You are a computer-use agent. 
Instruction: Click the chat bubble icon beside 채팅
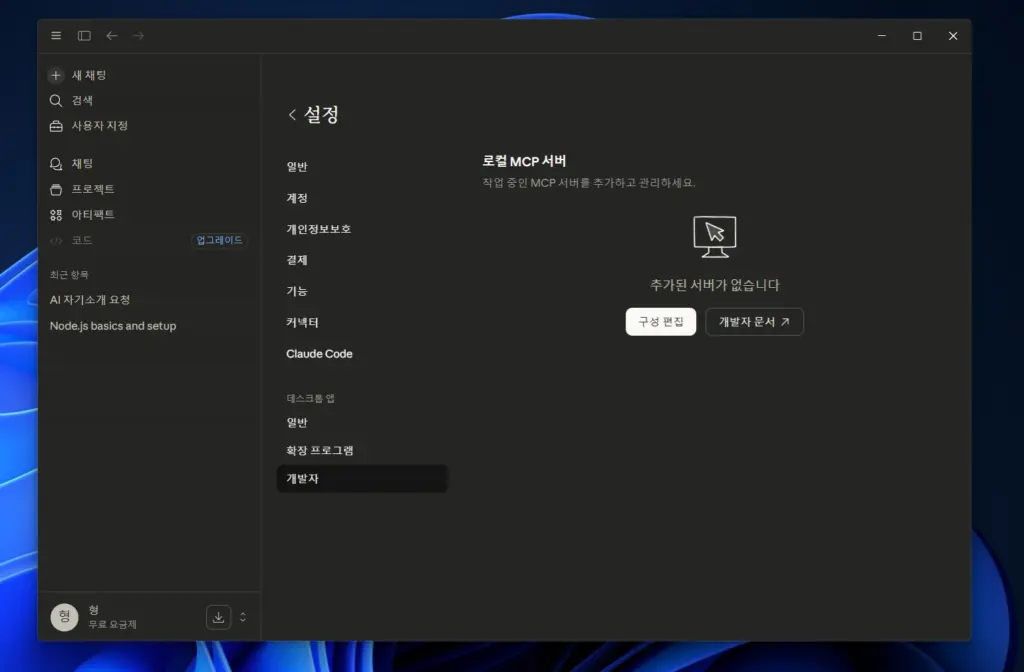pyautogui.click(x=56, y=164)
